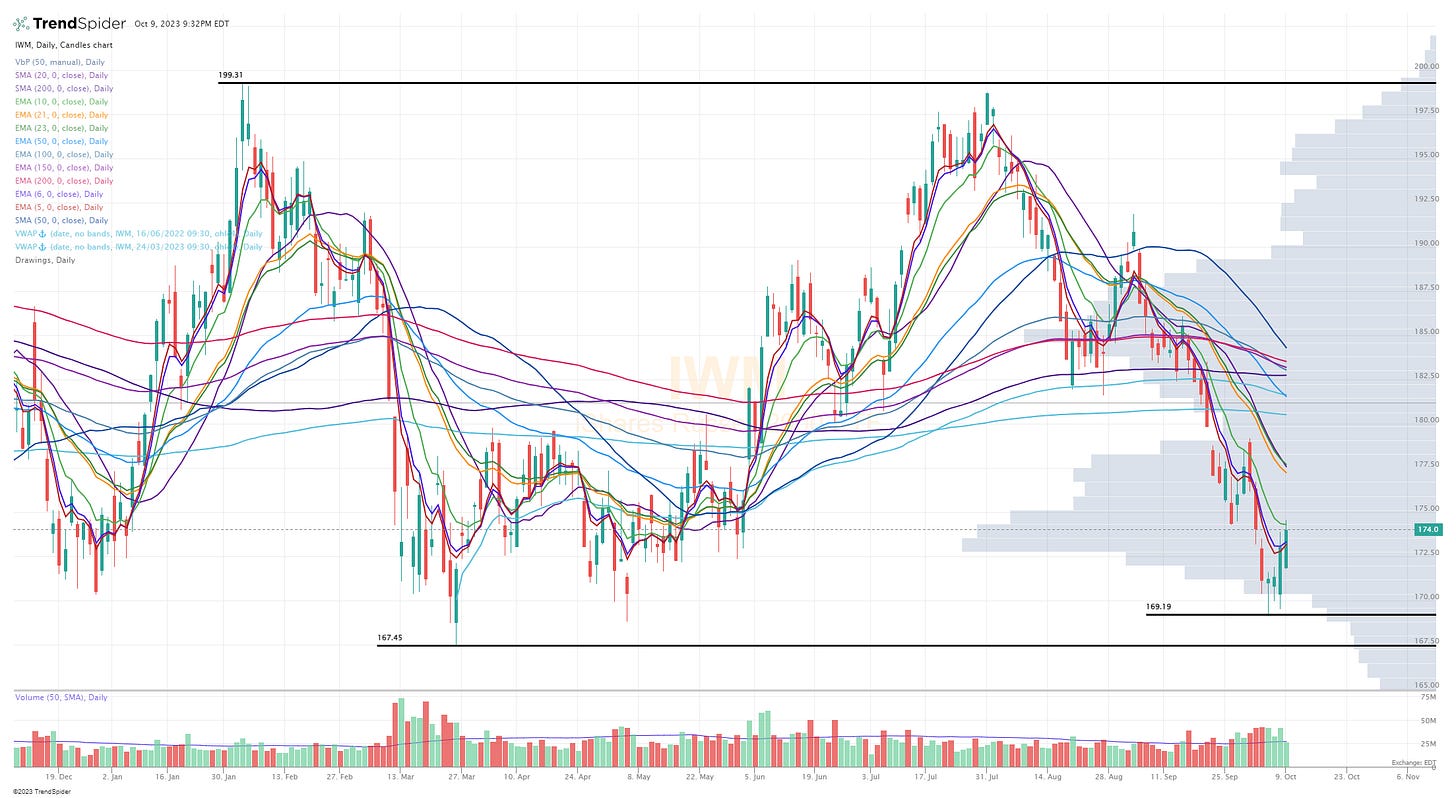1456x798 pixels.
Task: Select the 199.31 resistance line label
Action: 230,75
